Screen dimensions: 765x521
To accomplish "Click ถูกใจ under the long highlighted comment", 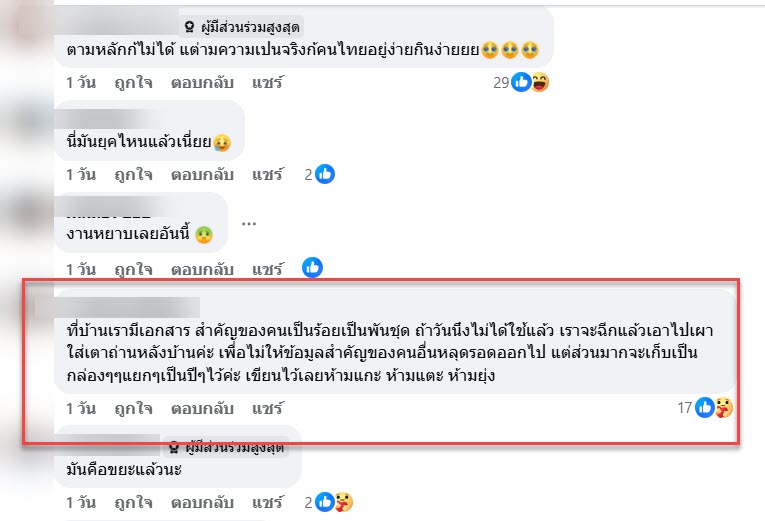I will (x=133, y=408).
